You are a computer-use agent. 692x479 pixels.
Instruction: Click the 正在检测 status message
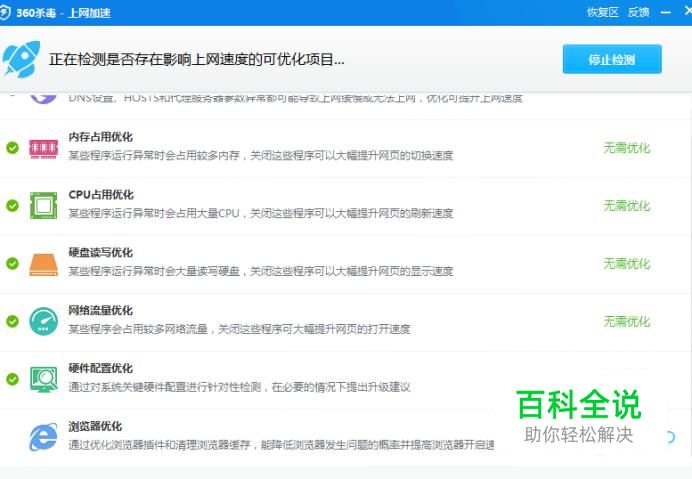click(197, 59)
